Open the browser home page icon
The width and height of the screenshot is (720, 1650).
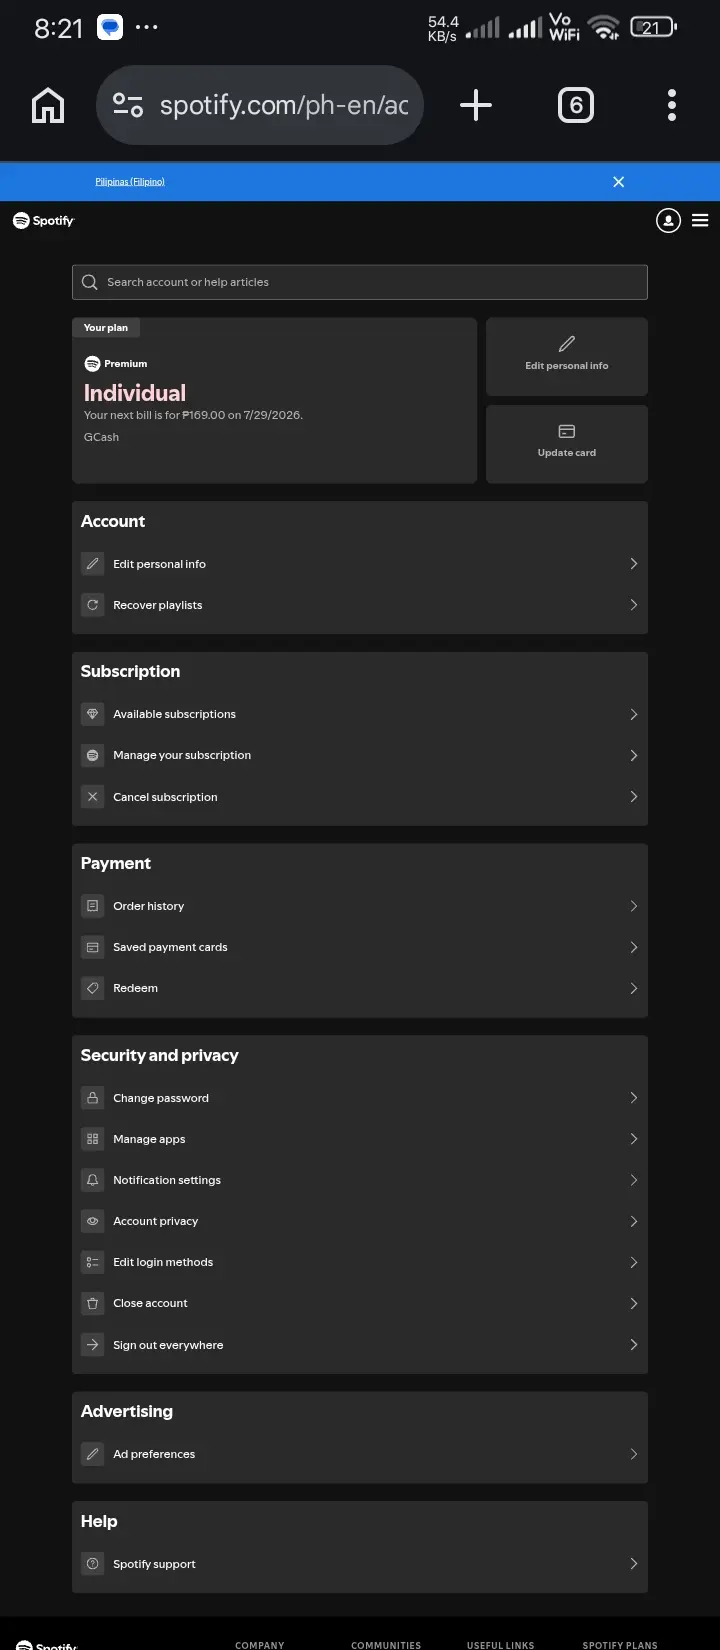pos(48,105)
